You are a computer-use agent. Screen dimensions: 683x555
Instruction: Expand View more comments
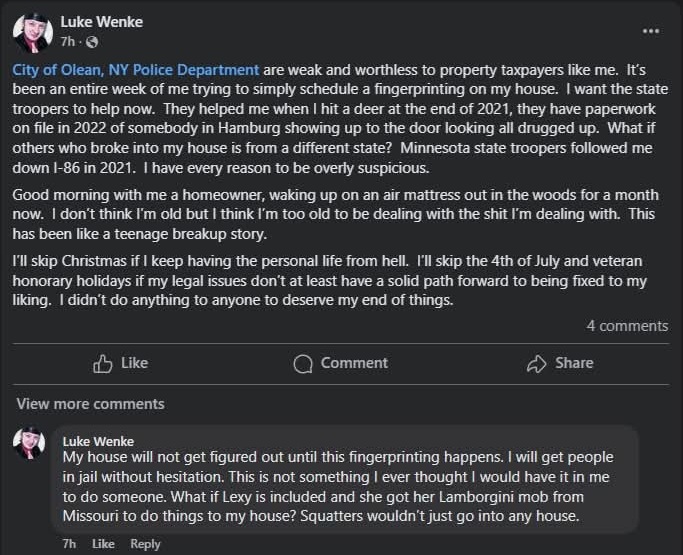[x=91, y=404]
